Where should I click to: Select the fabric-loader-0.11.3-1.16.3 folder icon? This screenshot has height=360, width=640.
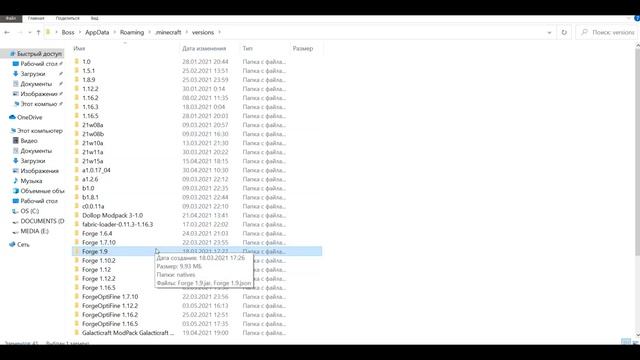pos(76,224)
